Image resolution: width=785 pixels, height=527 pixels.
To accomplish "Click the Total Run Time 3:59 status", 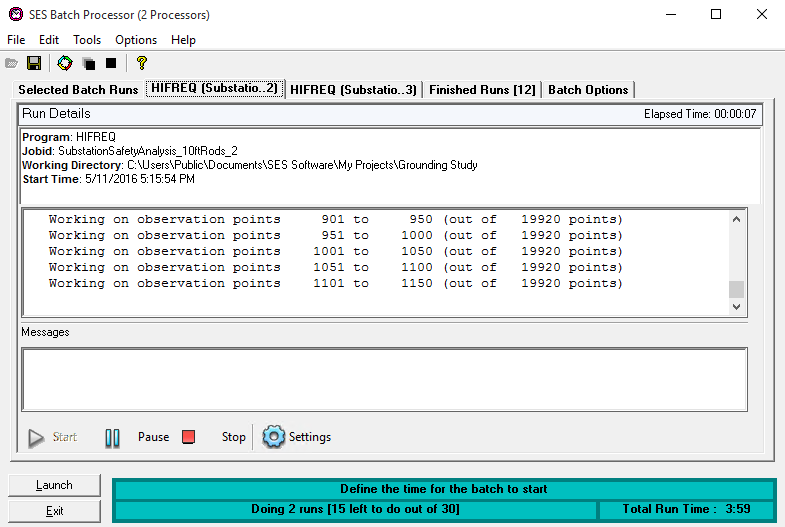I will [686, 509].
